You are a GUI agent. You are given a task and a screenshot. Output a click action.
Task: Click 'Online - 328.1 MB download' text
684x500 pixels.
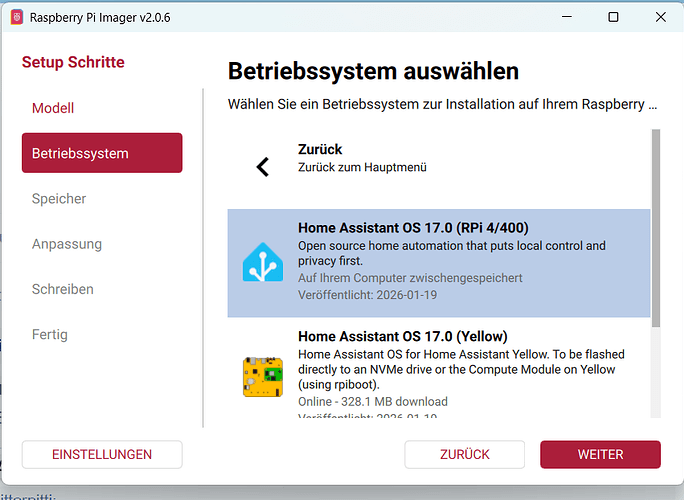373,401
